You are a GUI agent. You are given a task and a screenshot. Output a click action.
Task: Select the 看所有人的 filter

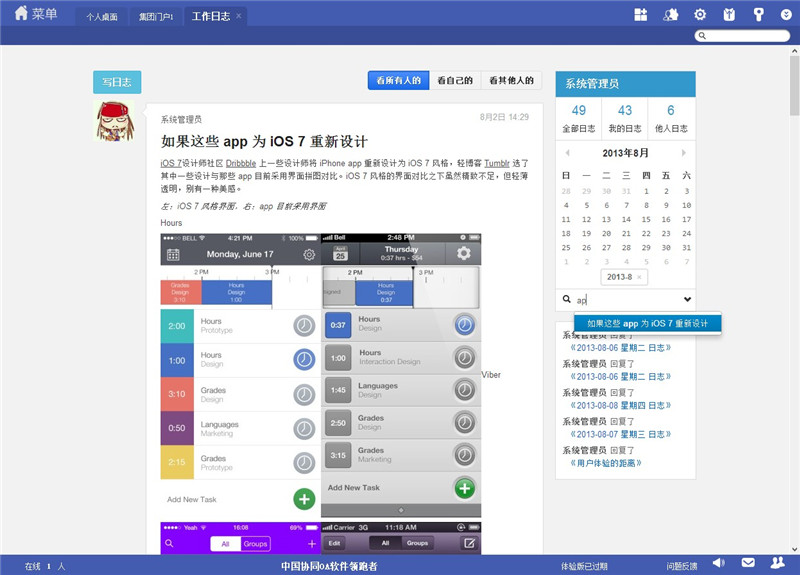(398, 80)
